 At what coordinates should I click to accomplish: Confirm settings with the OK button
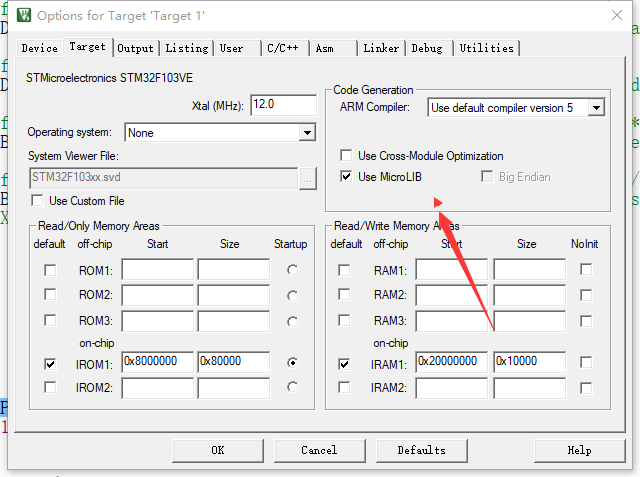[x=218, y=450]
